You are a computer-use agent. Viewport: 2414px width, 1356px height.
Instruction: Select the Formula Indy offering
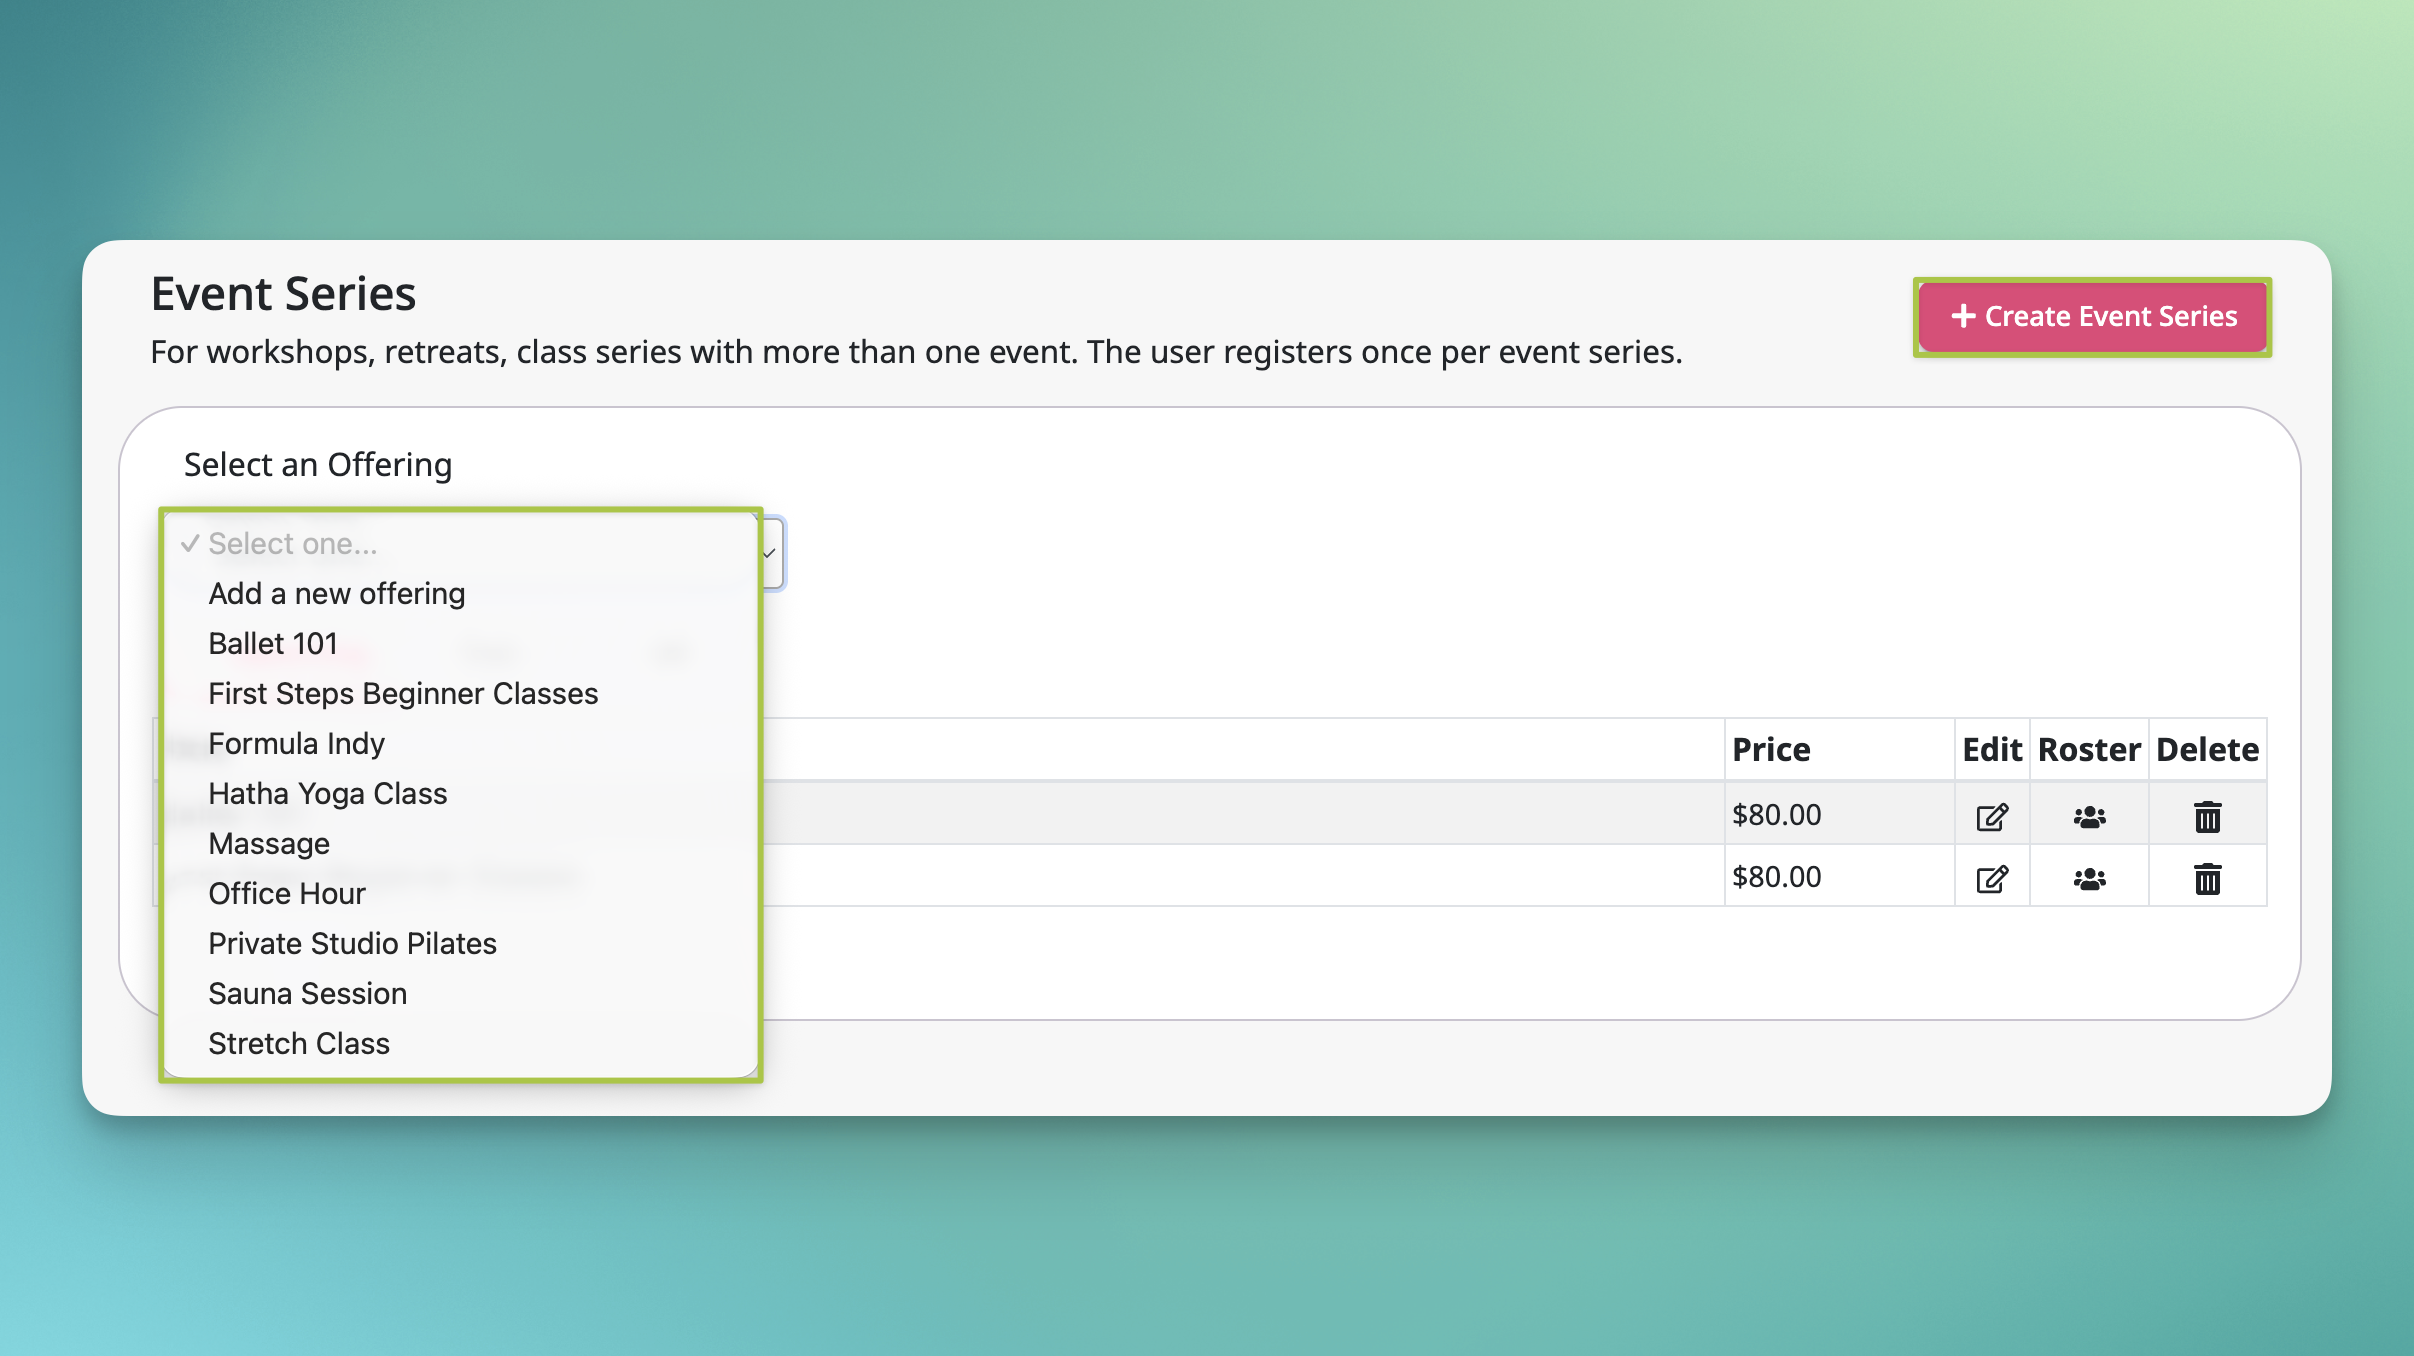pos(460,744)
